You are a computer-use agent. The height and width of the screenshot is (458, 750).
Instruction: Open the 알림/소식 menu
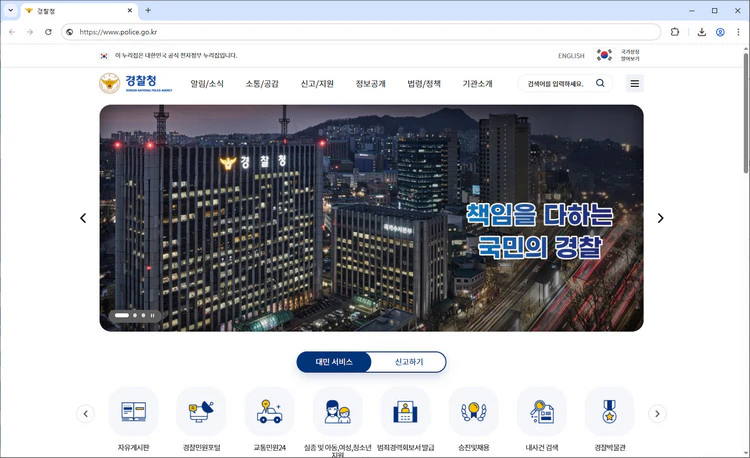point(207,84)
